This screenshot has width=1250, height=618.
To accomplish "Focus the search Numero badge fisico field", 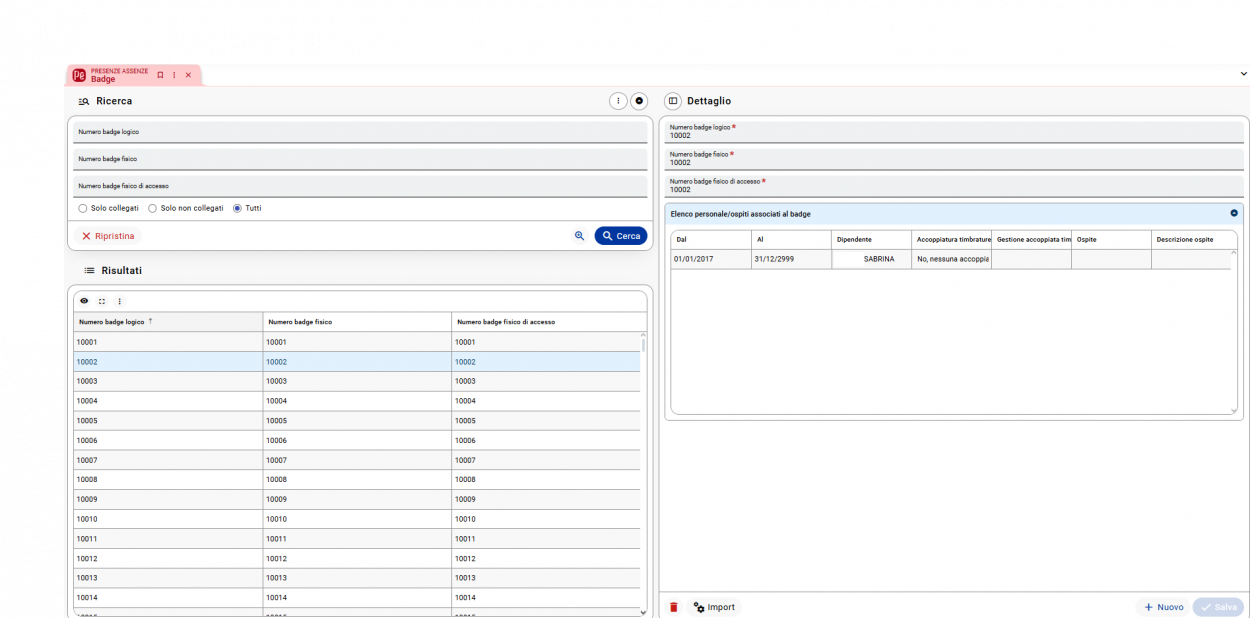I will coord(360,159).
